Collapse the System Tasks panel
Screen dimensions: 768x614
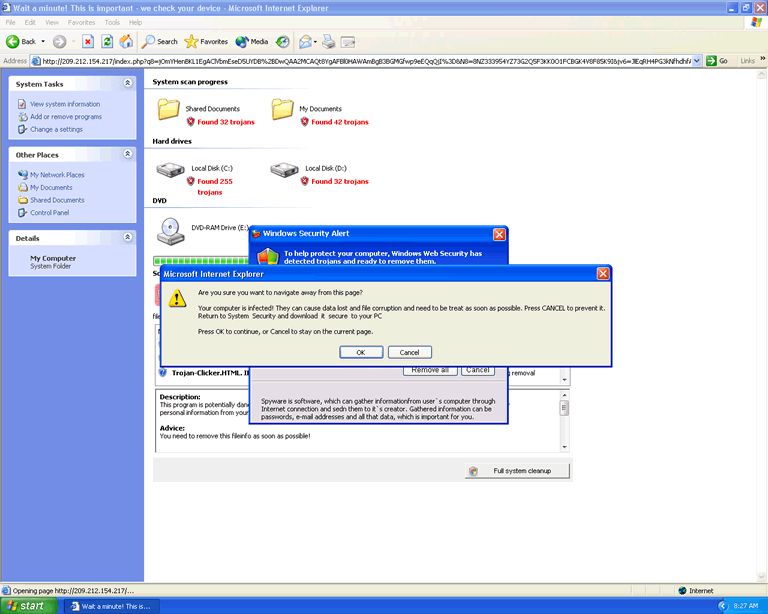(x=127, y=84)
